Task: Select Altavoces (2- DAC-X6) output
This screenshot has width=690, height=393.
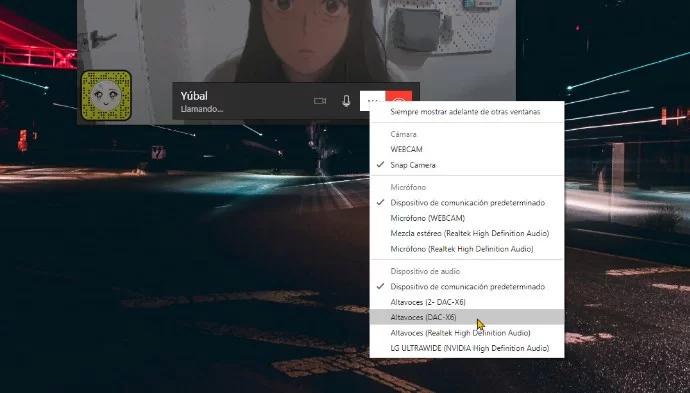Action: [x=467, y=302]
